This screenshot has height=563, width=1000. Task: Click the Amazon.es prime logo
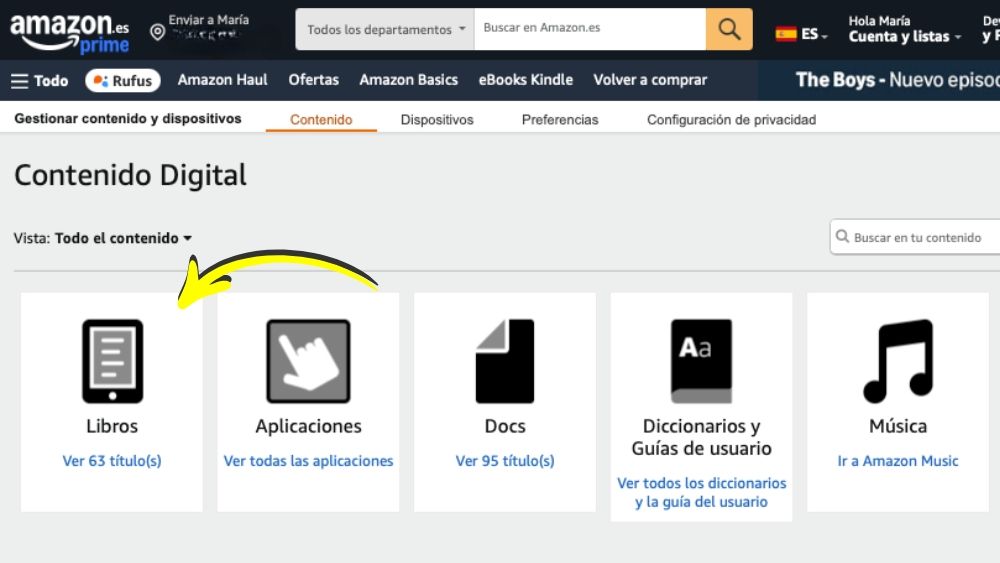pos(70,32)
